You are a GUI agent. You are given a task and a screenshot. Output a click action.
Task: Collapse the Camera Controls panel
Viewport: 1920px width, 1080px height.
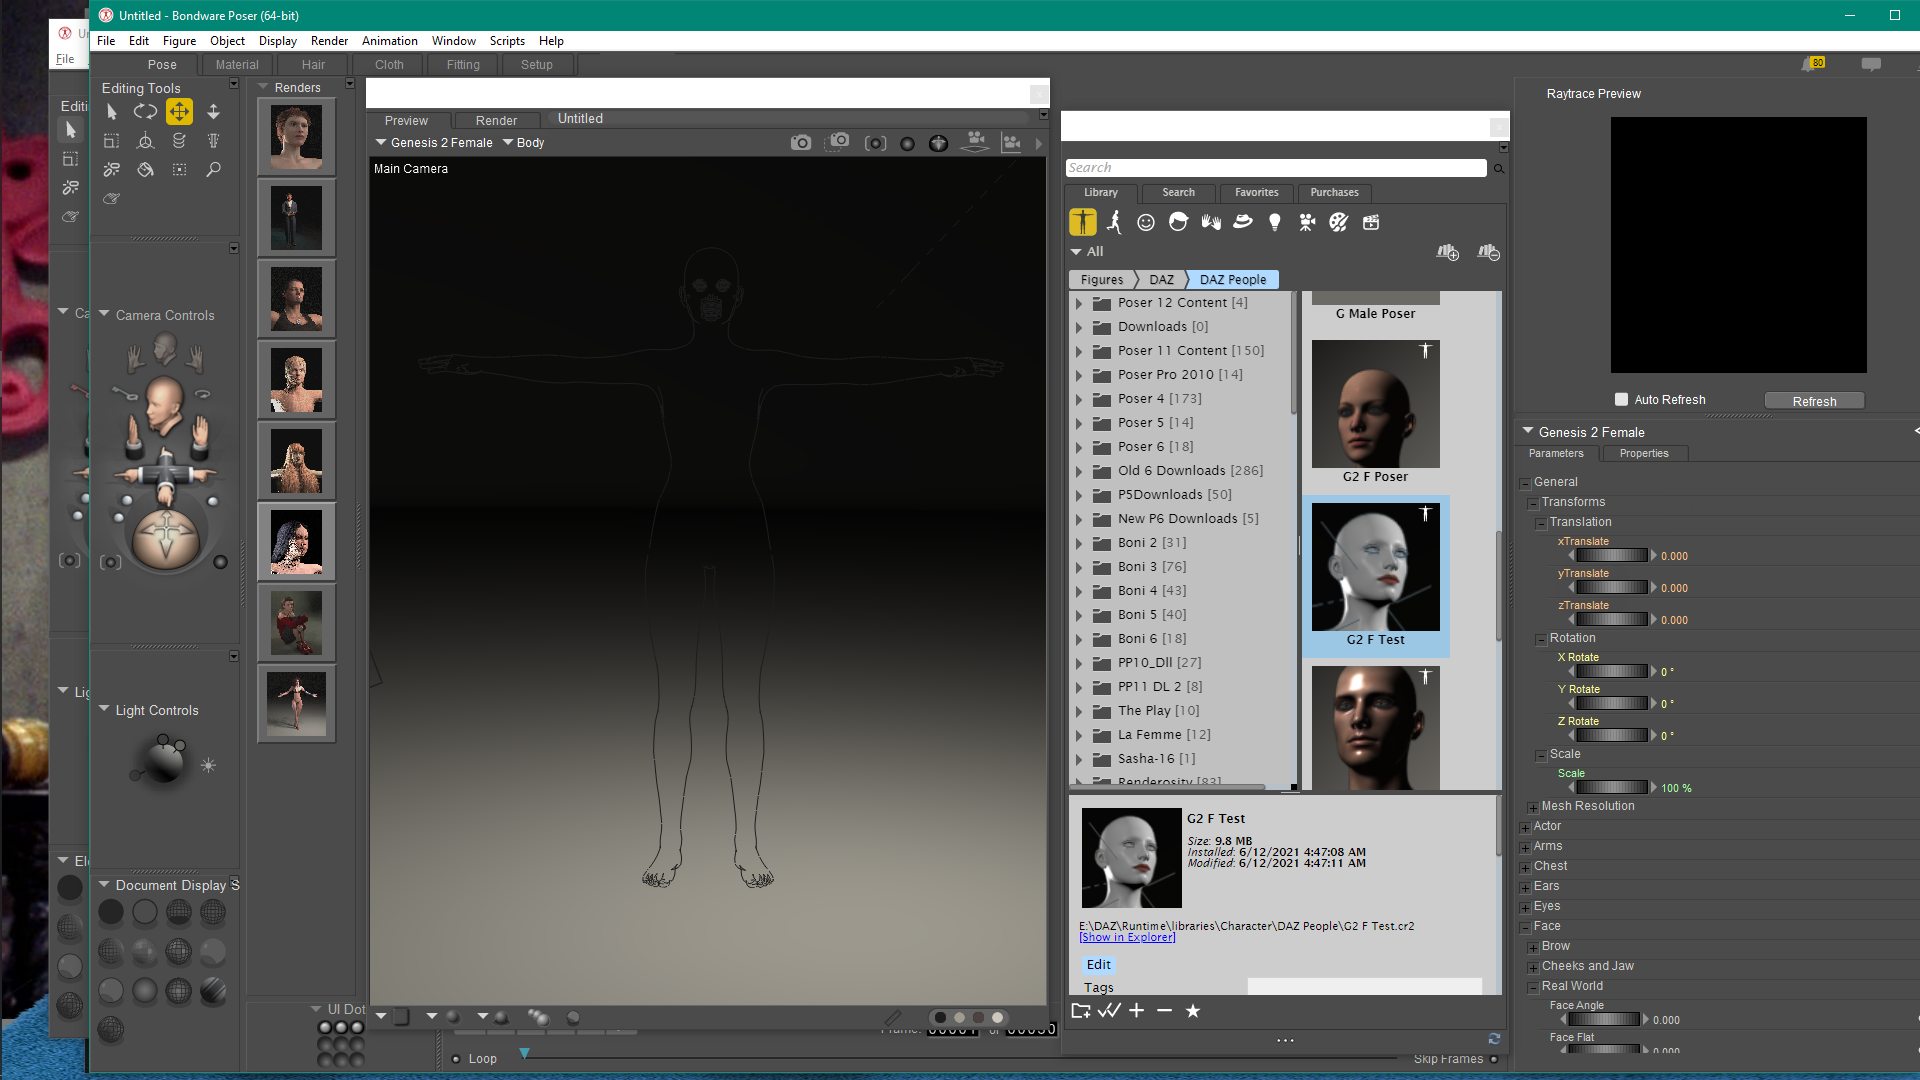point(104,314)
